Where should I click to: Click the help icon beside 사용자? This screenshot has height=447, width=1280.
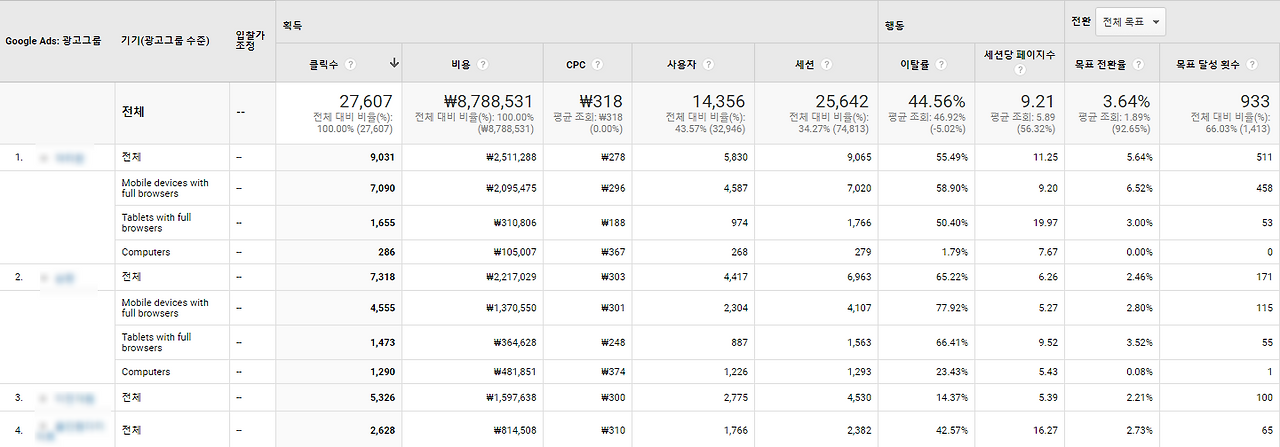(708, 64)
